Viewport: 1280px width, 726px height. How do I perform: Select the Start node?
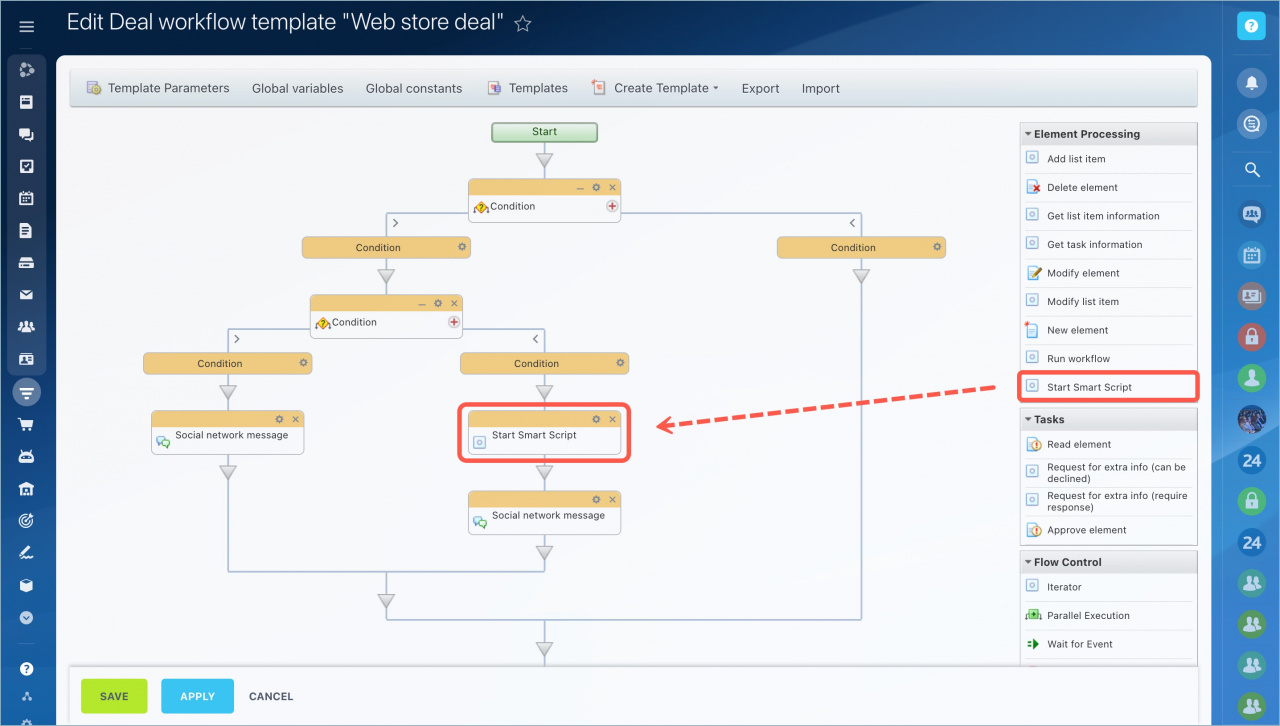click(544, 132)
